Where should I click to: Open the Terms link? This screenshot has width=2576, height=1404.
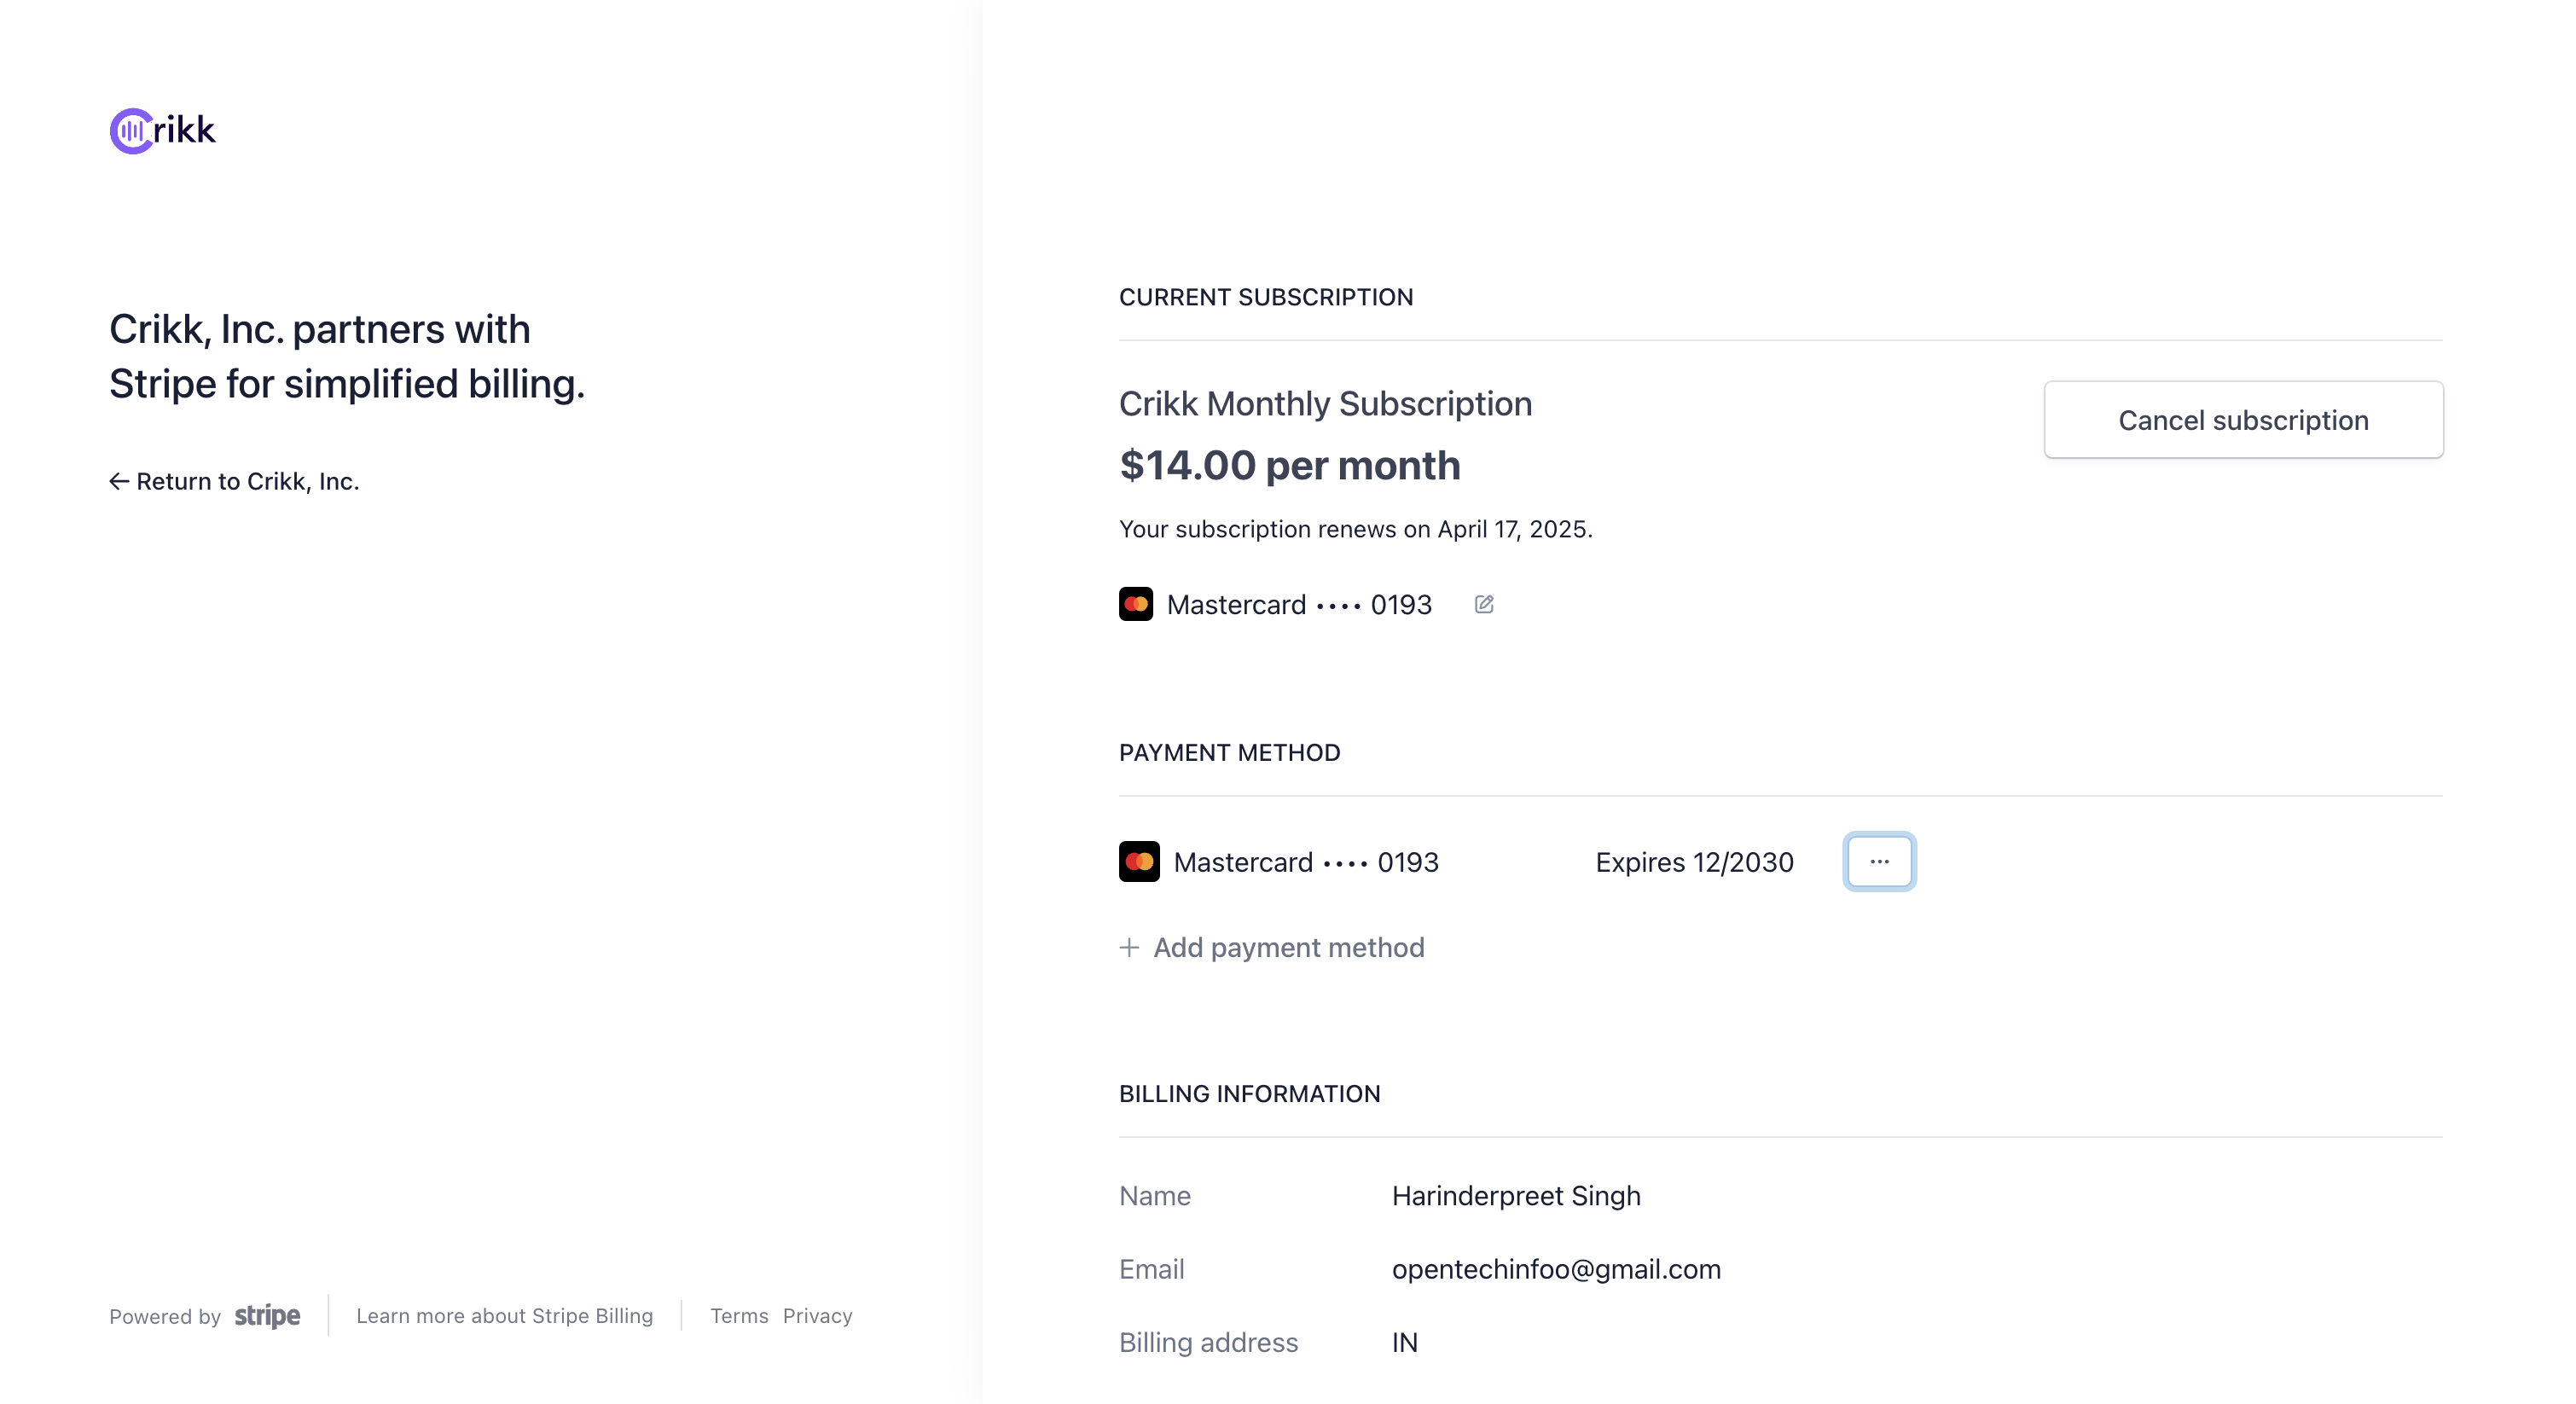point(739,1316)
